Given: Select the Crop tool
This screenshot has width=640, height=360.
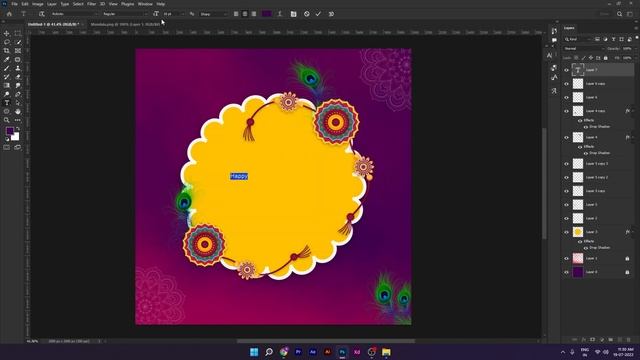Looking at the screenshot, I should coord(7,51).
